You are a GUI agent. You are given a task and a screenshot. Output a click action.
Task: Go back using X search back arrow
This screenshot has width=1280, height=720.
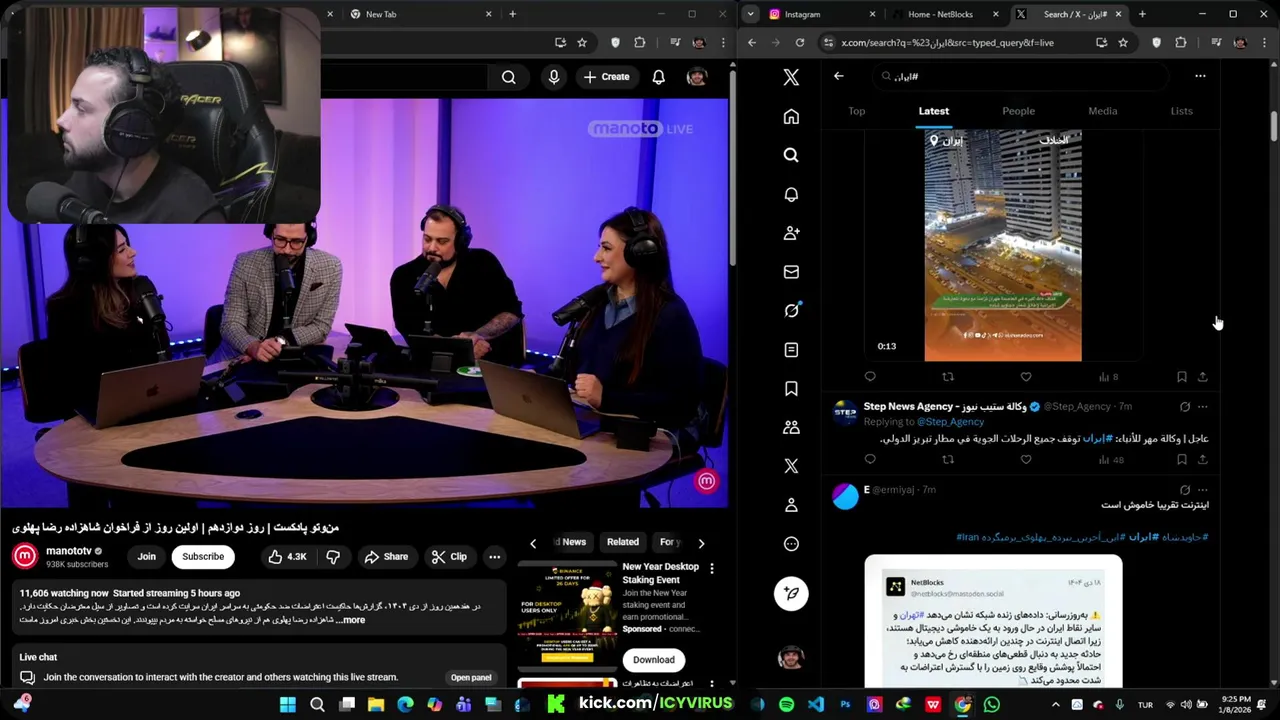838,76
